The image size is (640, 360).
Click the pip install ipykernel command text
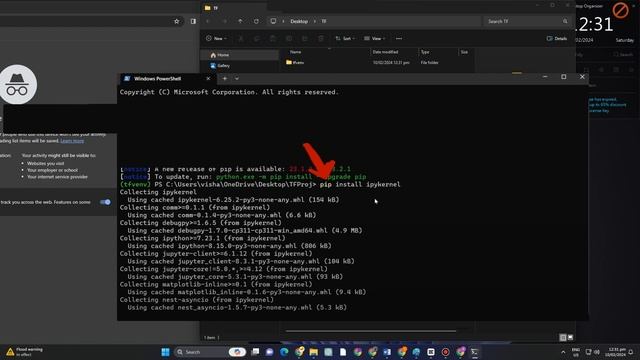coord(360,184)
